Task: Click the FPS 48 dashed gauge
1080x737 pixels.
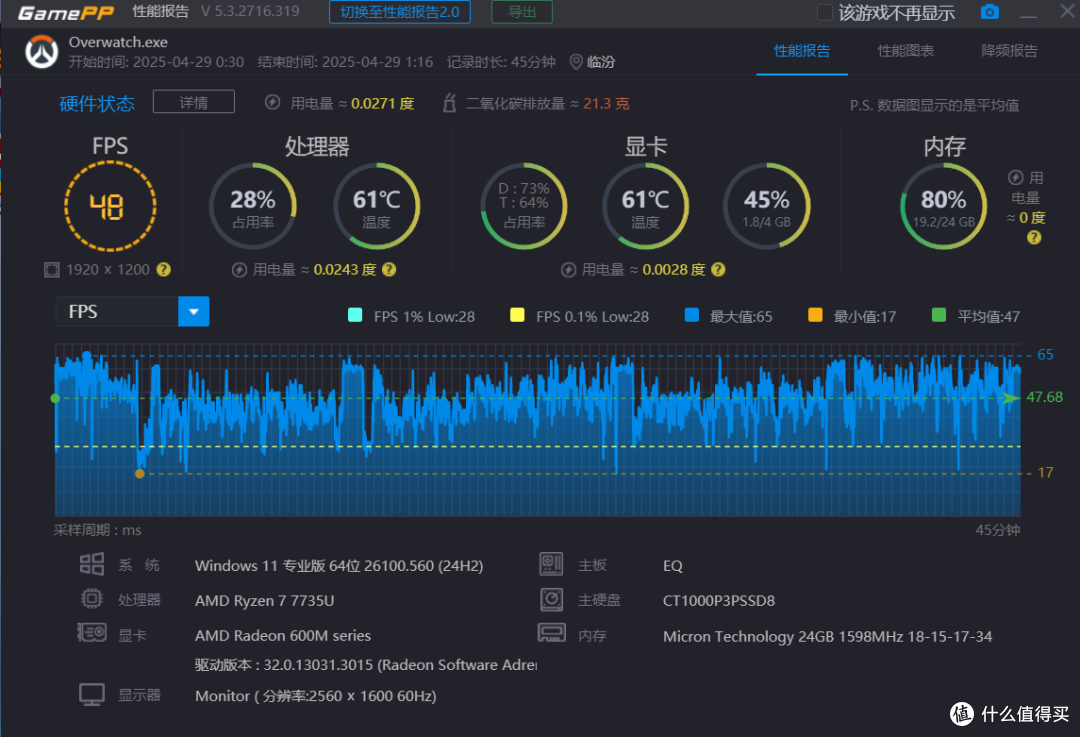Action: 110,206
